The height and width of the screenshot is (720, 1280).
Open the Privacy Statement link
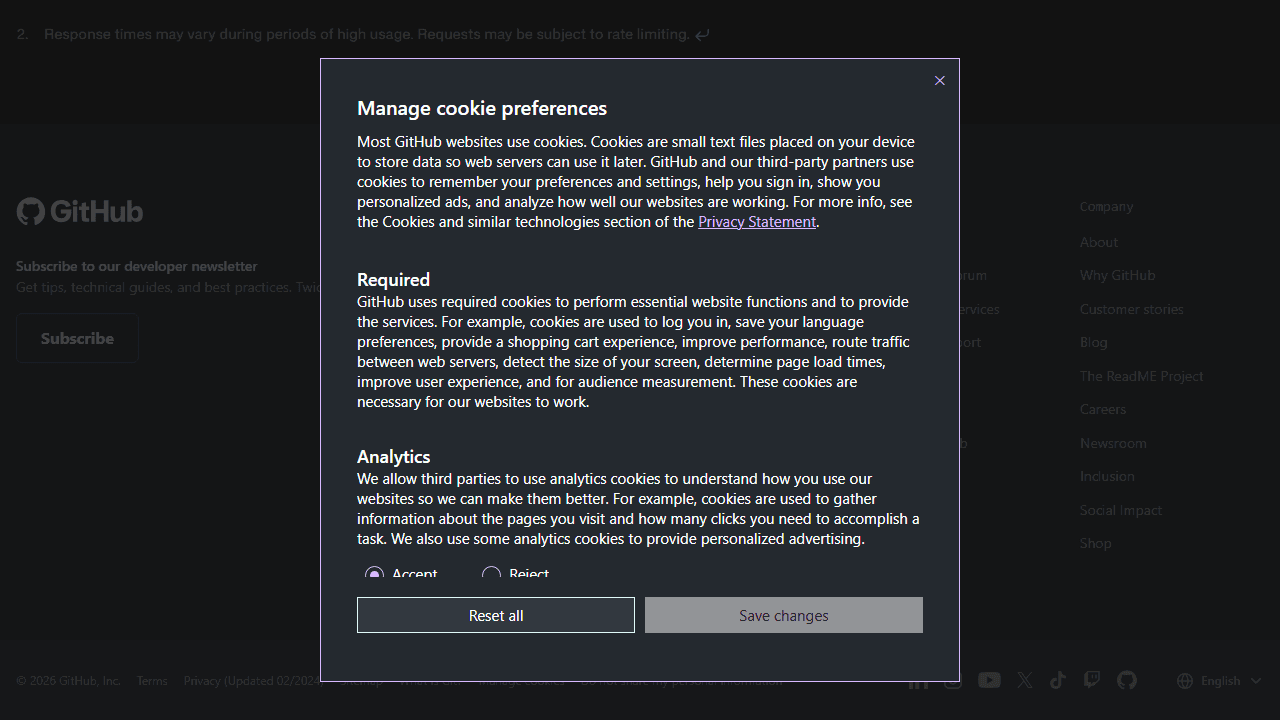point(757,222)
